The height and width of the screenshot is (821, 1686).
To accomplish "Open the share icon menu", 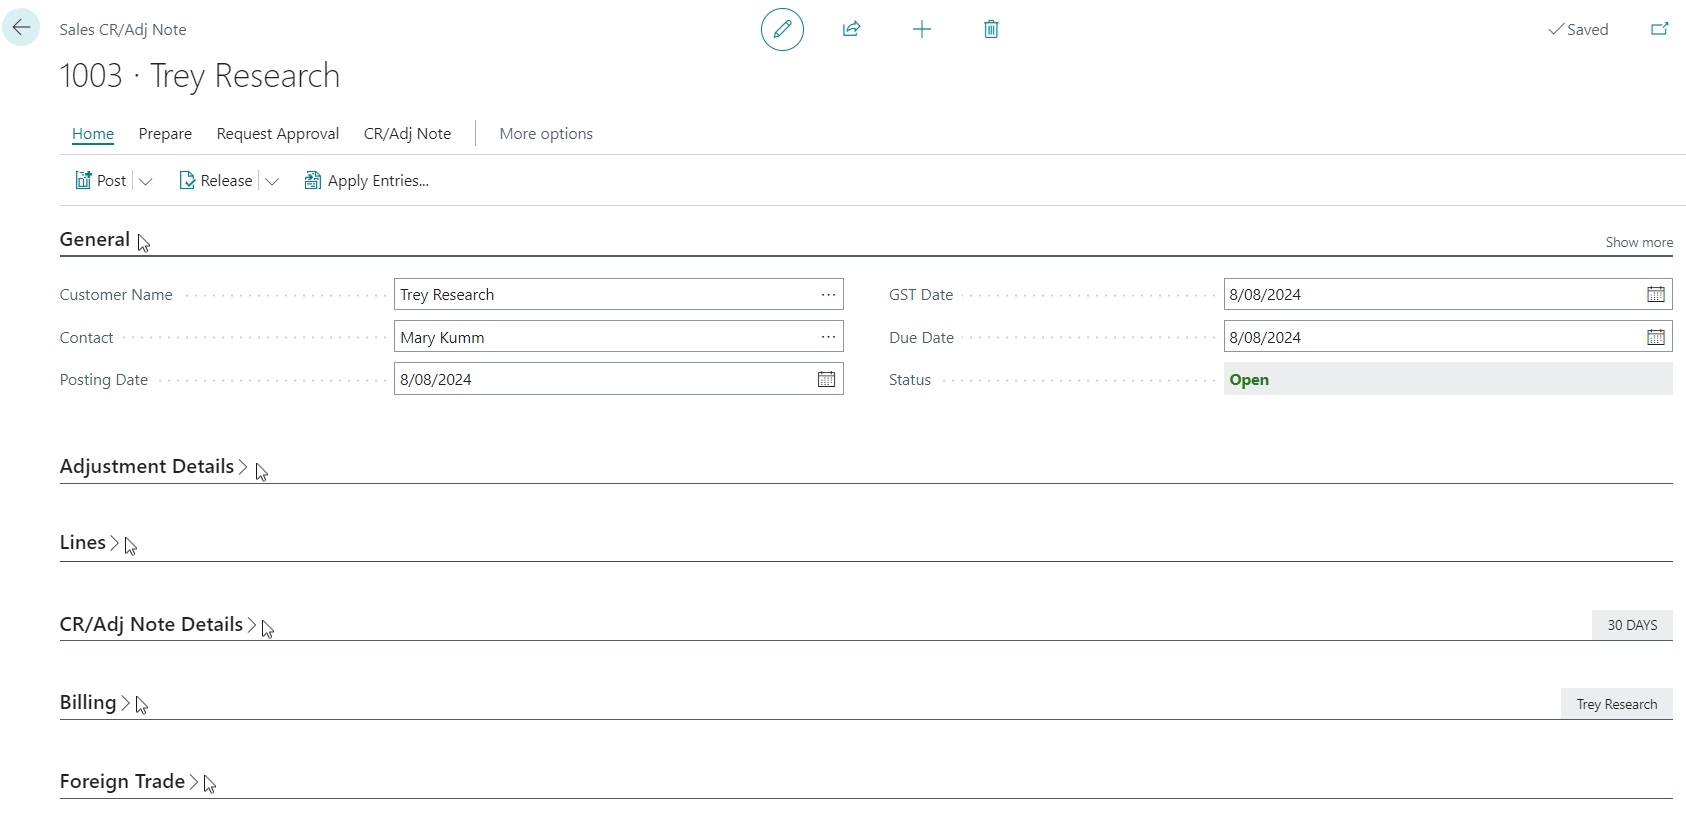I will pyautogui.click(x=852, y=29).
